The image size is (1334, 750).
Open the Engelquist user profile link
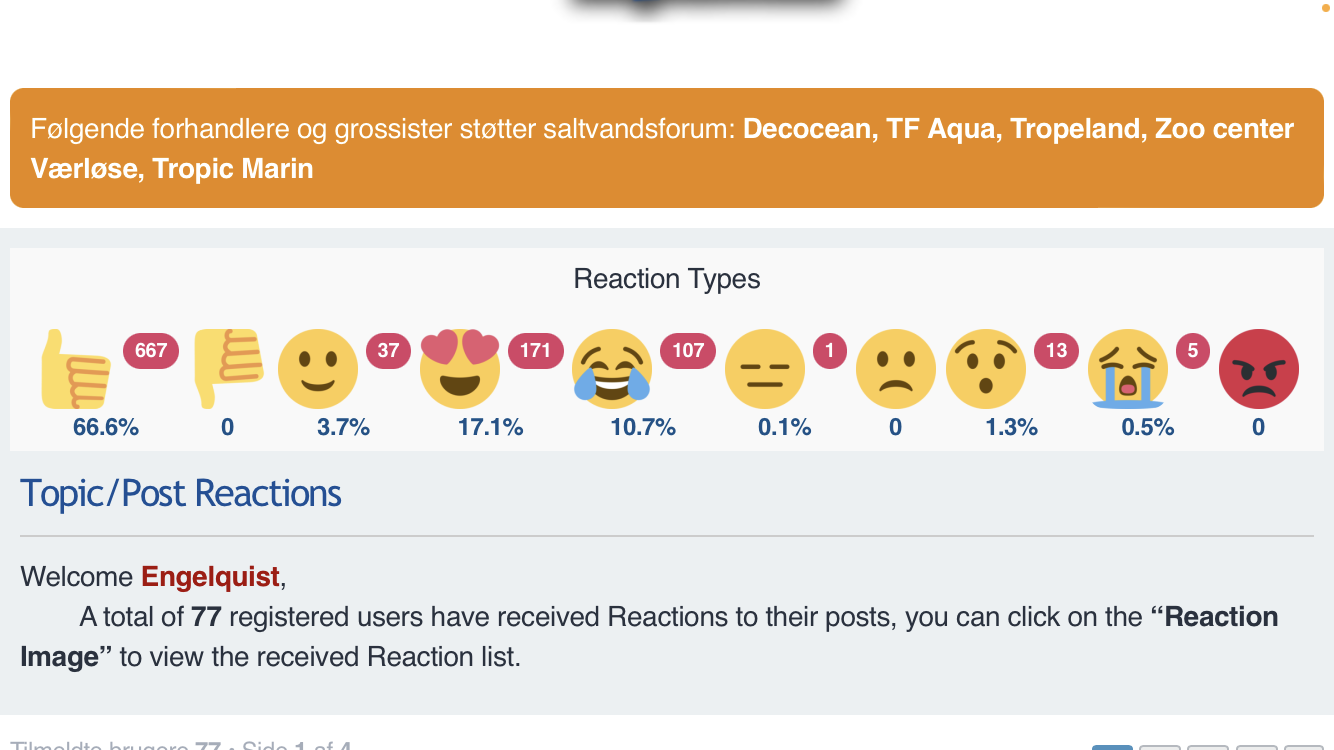pos(210,577)
